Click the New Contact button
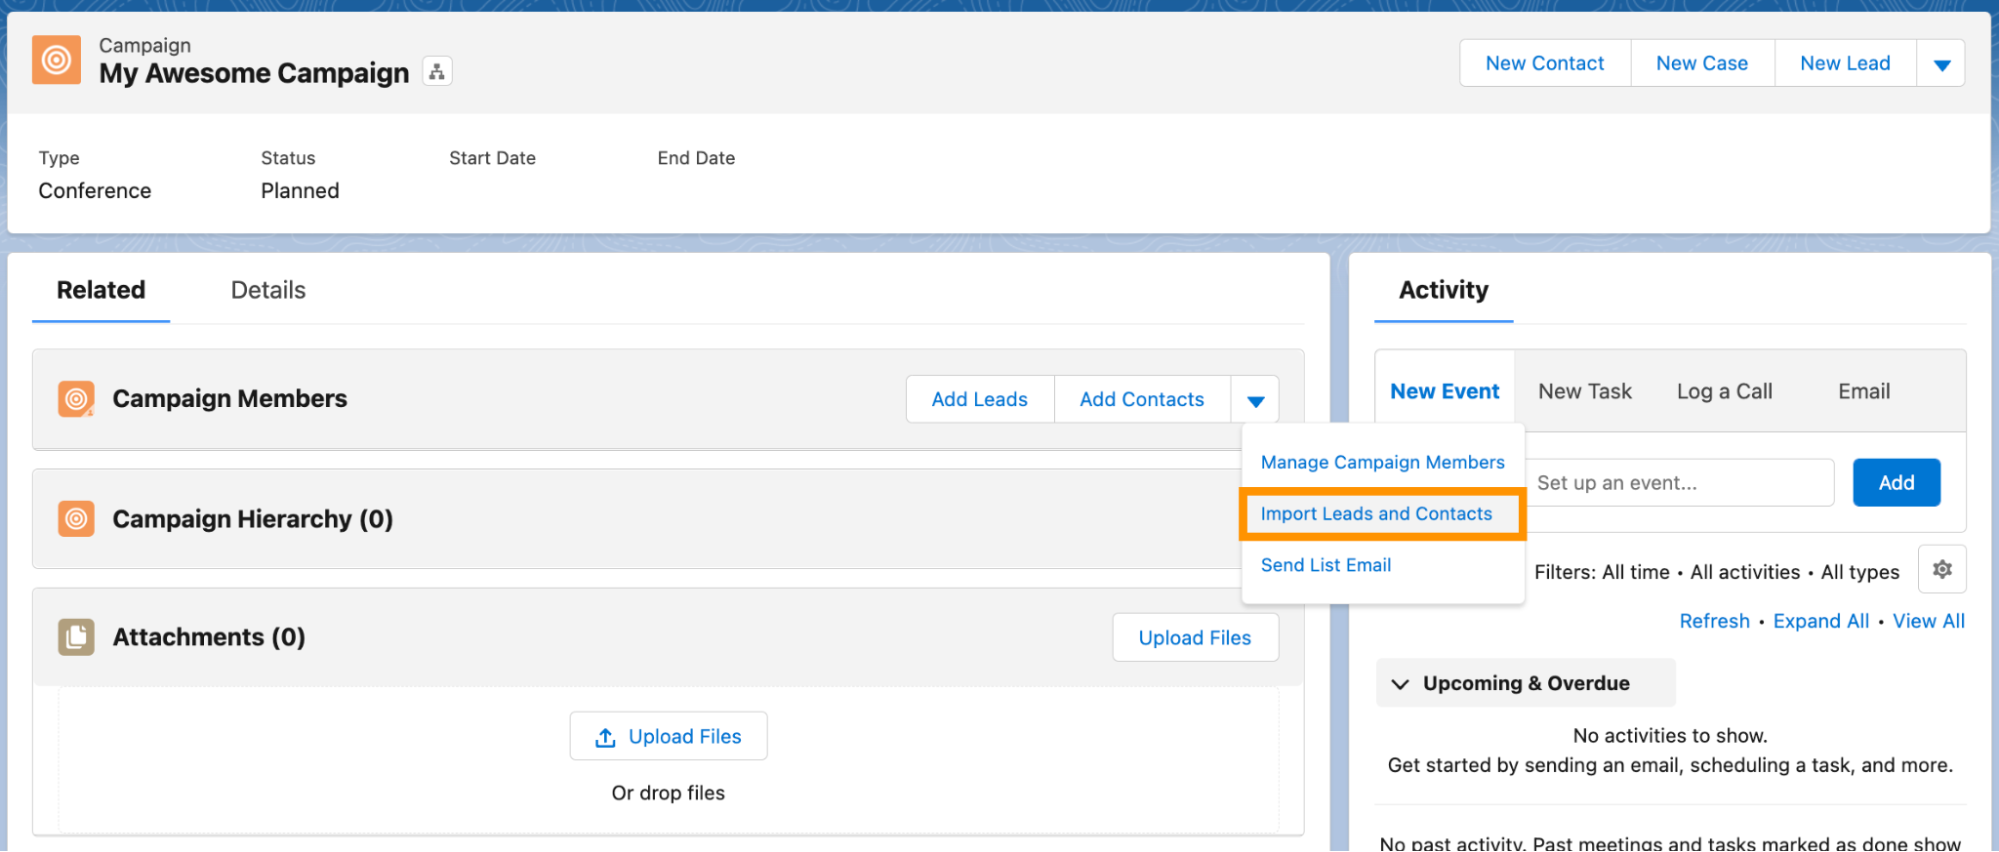Viewport: 1999px width, 852px height. (1544, 64)
